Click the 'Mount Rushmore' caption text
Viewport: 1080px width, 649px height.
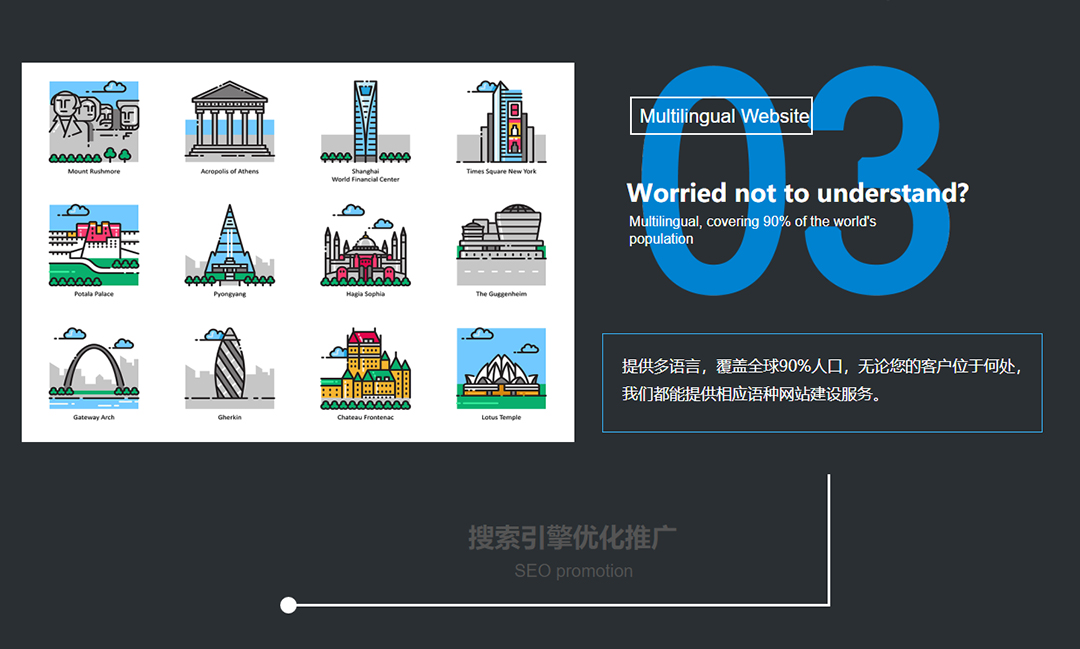tap(94, 172)
